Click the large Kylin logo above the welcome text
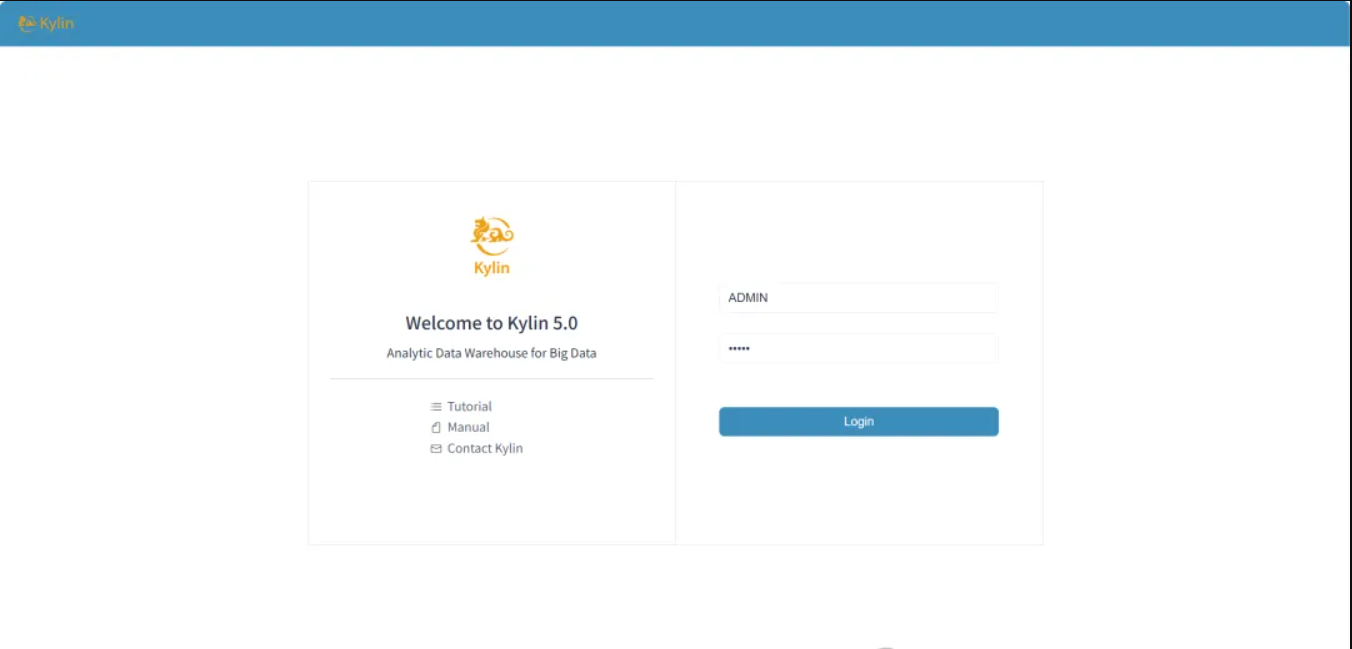This screenshot has height=649, width=1352. [x=492, y=246]
